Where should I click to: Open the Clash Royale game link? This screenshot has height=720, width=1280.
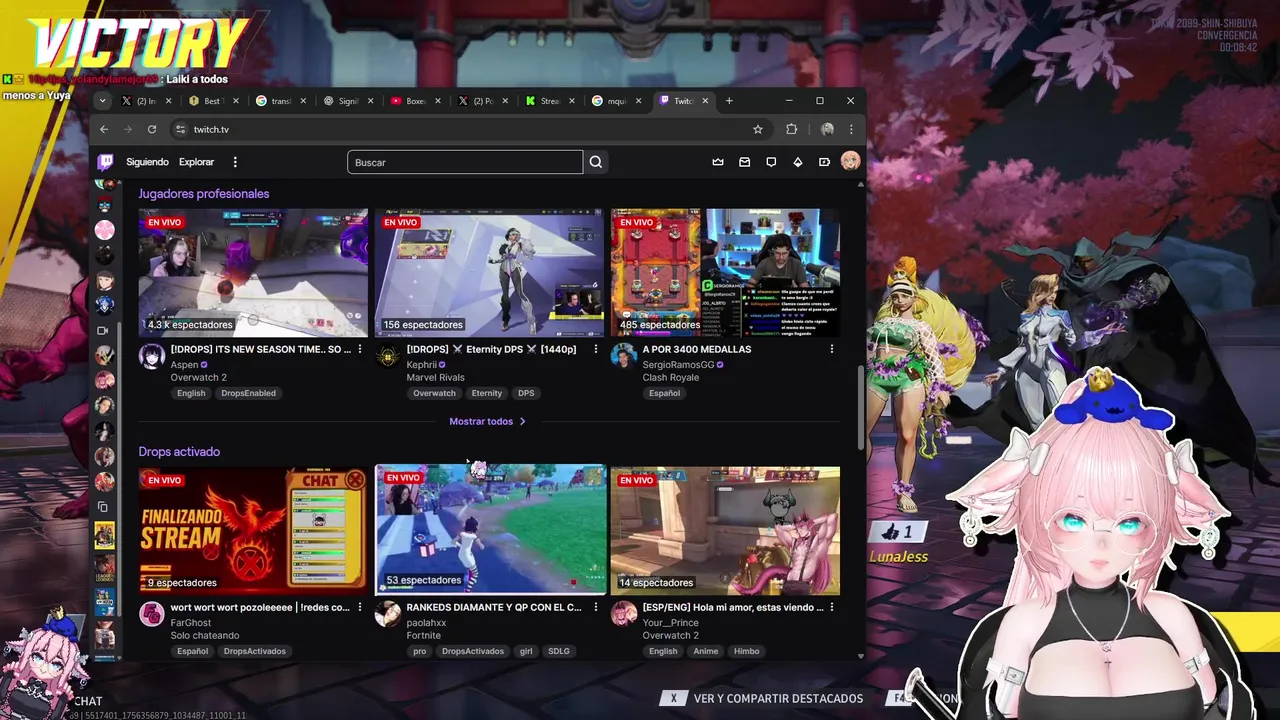[x=671, y=377]
